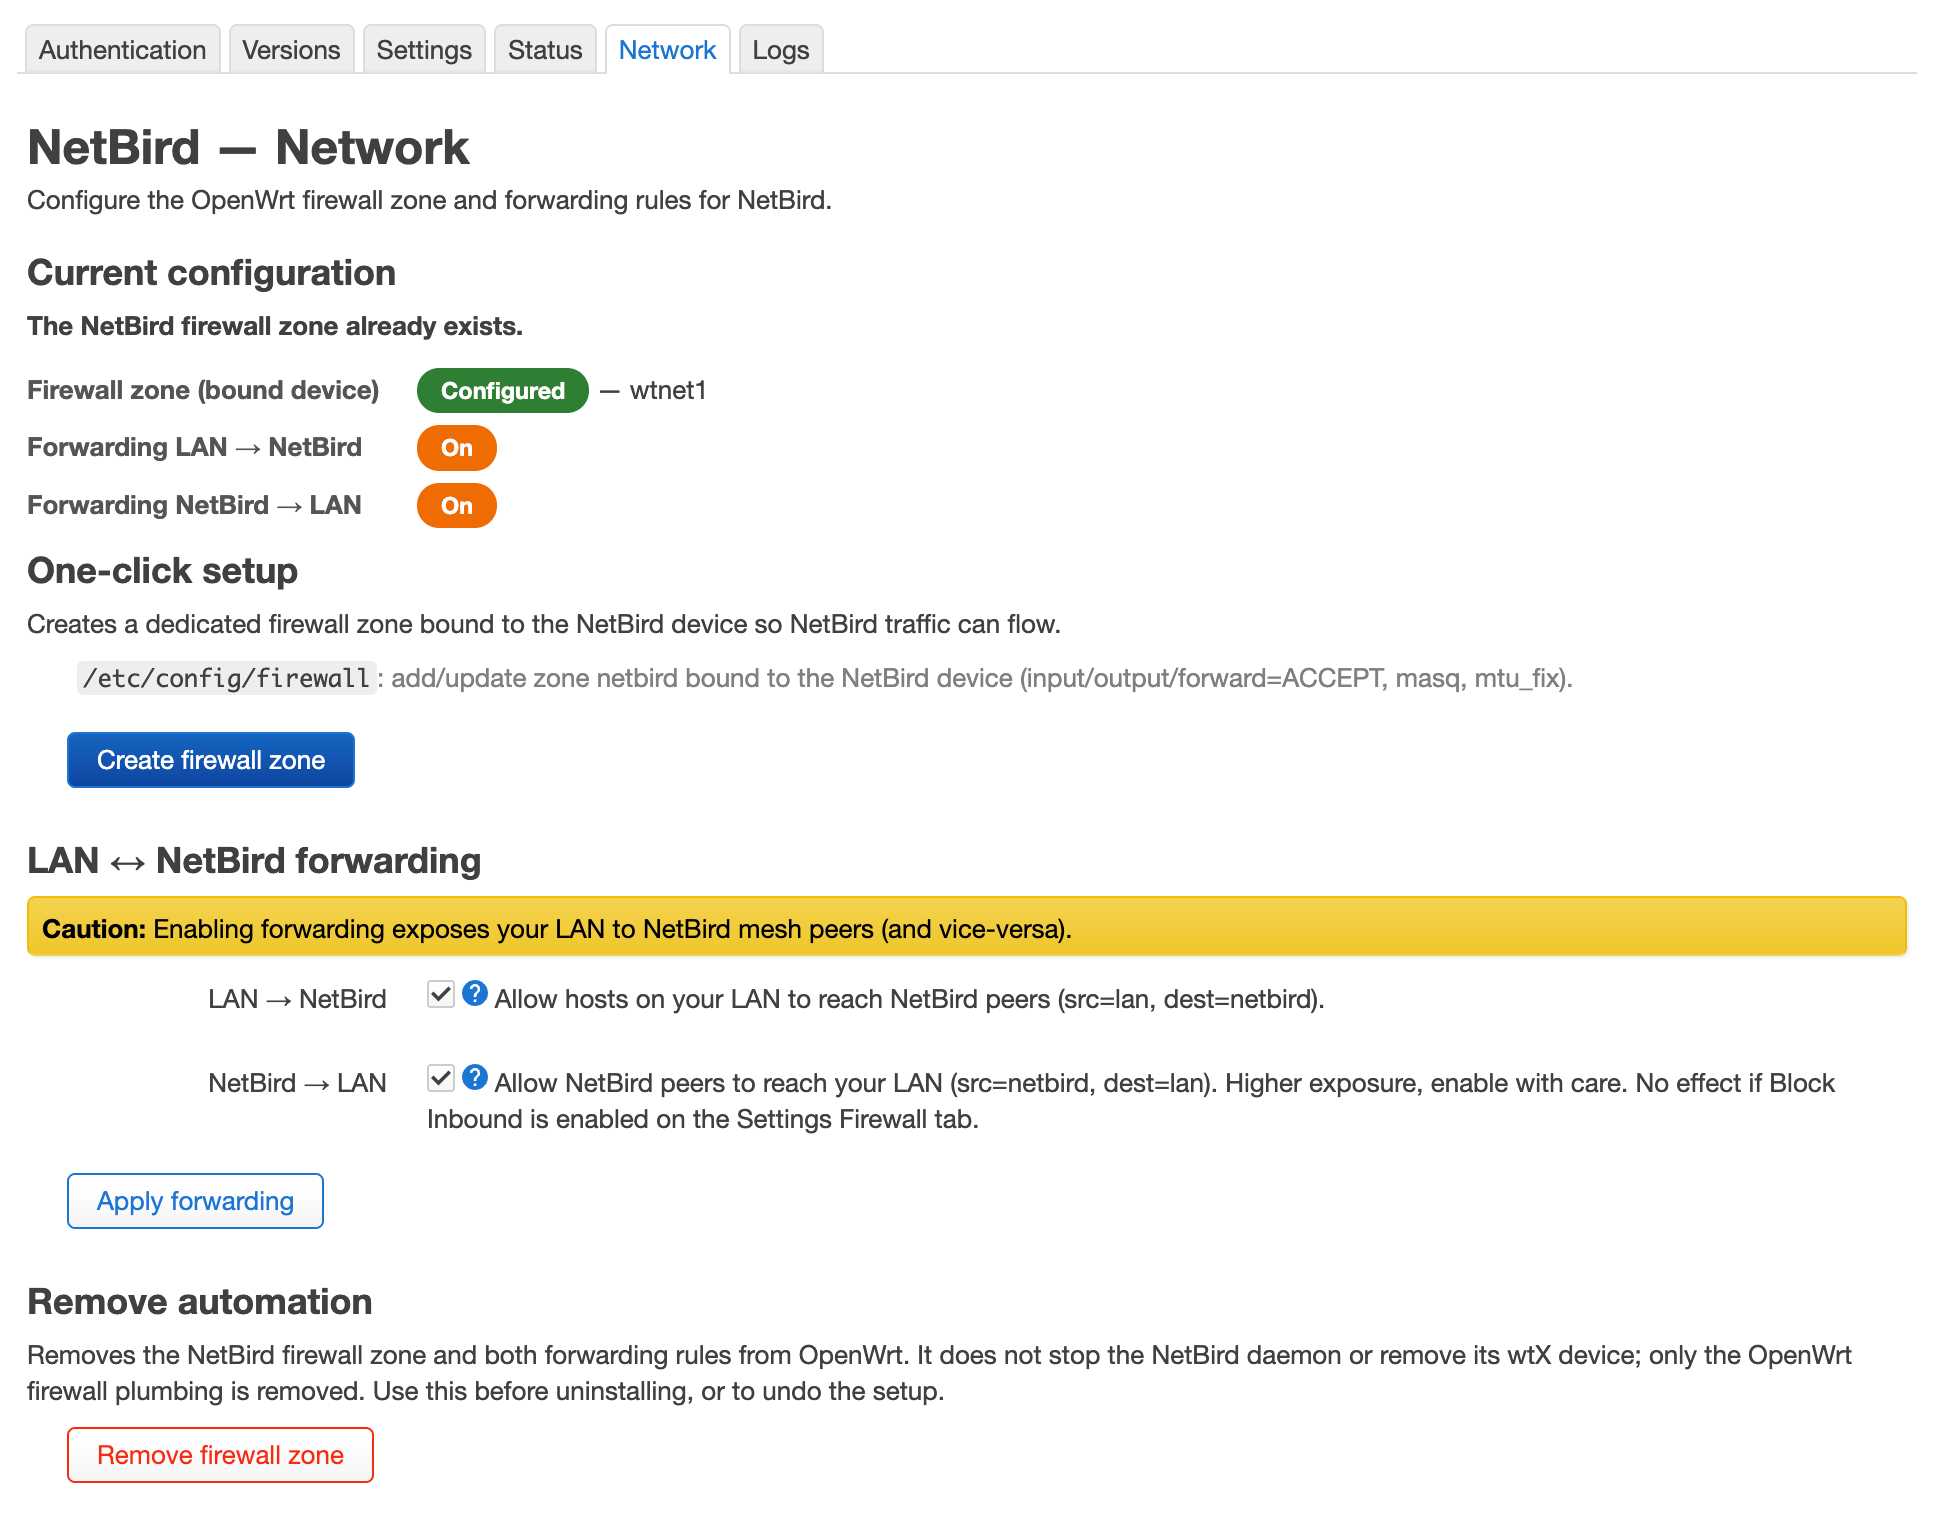Click Apply forwarding button

point(195,1201)
